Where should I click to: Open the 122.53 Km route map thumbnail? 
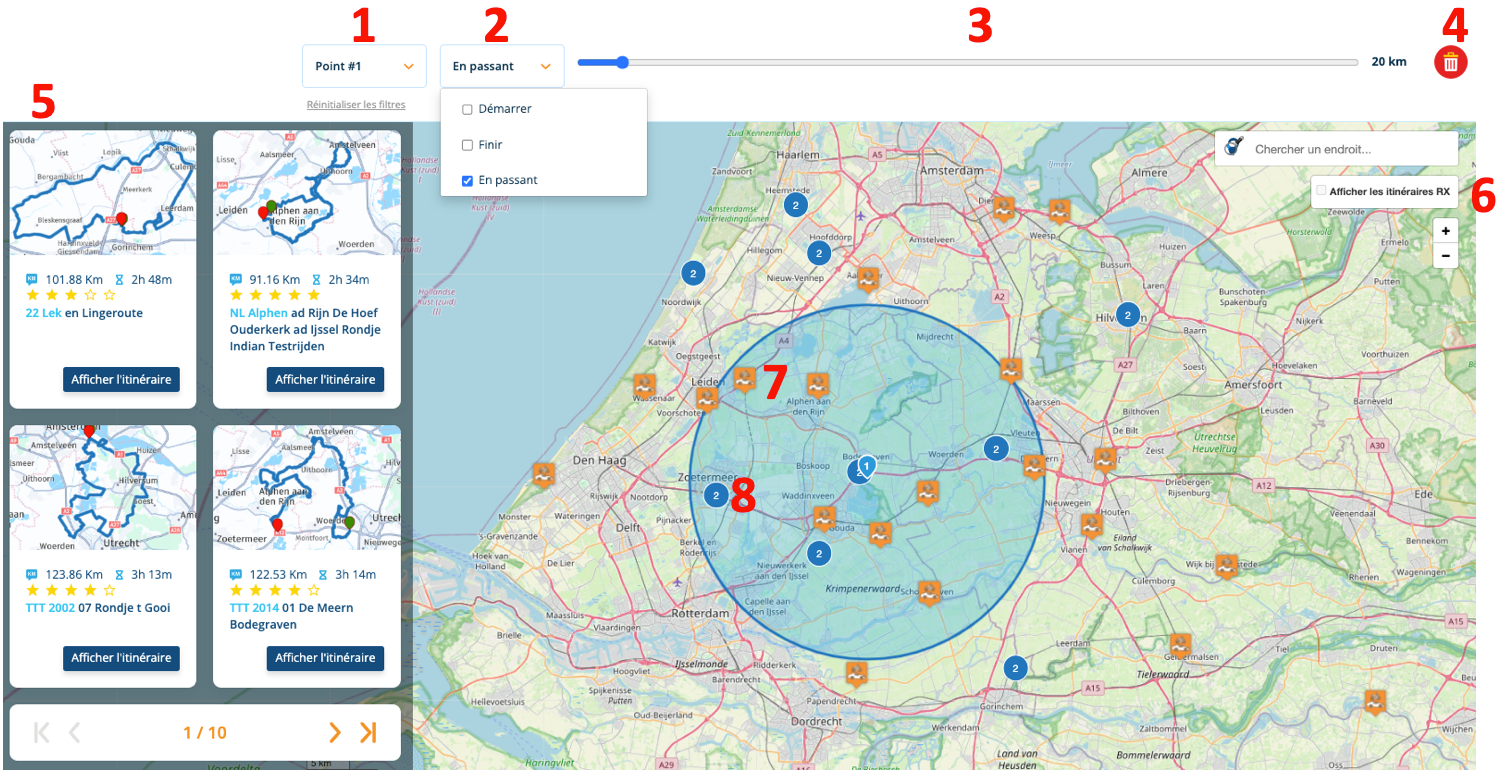(x=307, y=487)
